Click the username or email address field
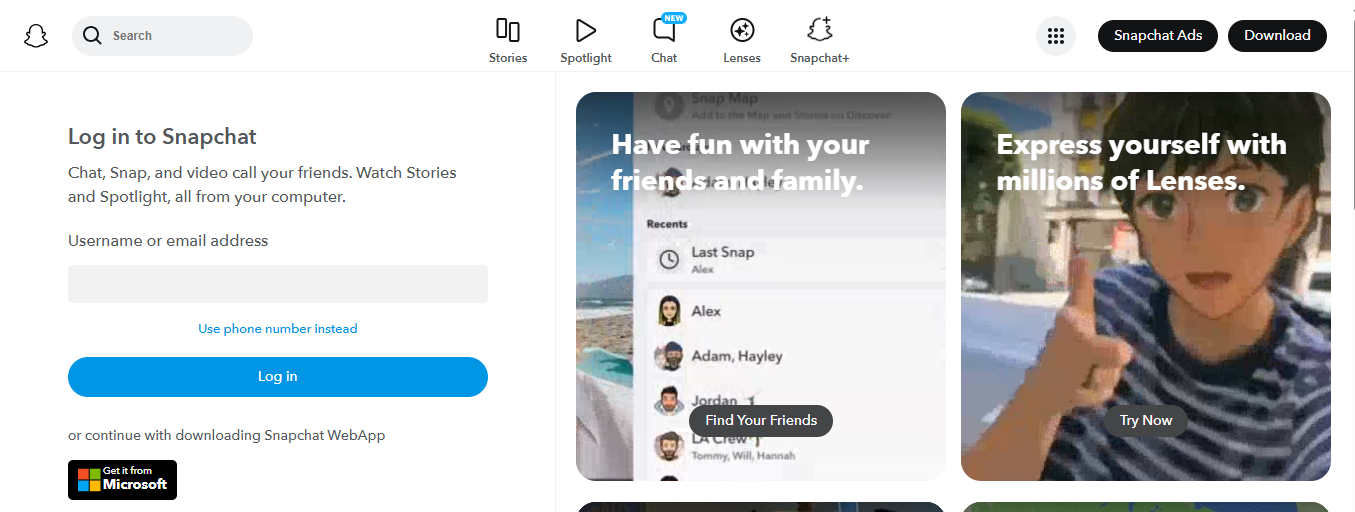Image resolution: width=1355 pixels, height=512 pixels. click(x=278, y=284)
